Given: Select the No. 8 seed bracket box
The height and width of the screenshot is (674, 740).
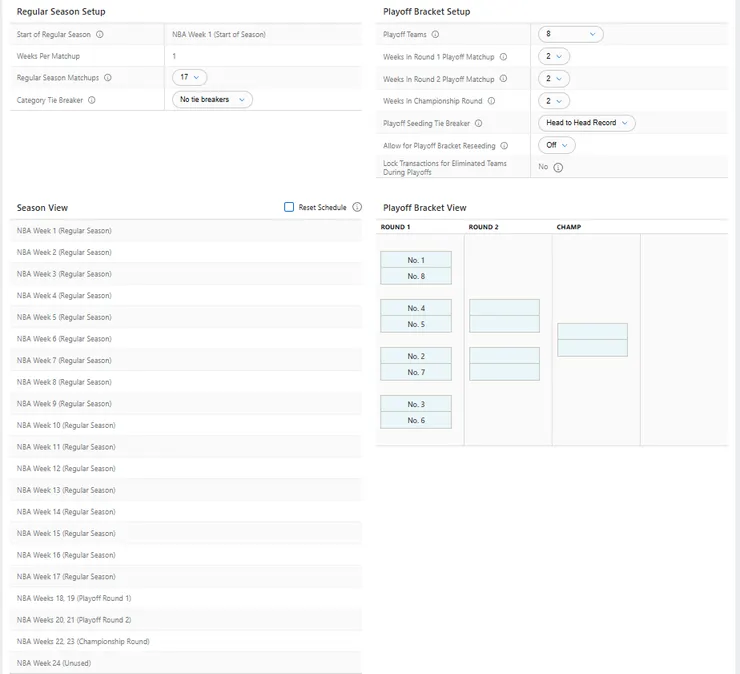Looking at the screenshot, I should pos(416,276).
